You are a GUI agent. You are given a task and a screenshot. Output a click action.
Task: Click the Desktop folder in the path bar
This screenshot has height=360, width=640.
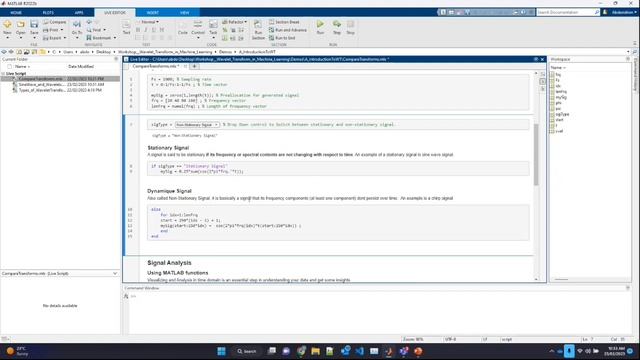pyautogui.click(x=103, y=52)
